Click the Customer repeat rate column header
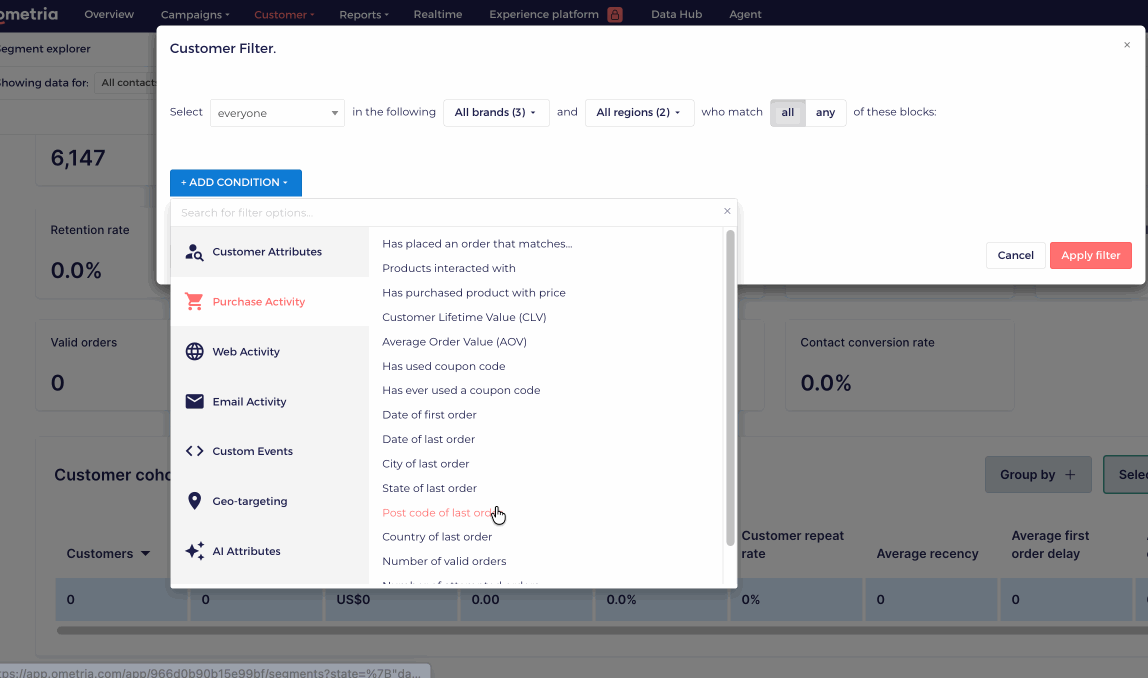Screen dimensions: 1148x678 pyautogui.click(x=792, y=545)
